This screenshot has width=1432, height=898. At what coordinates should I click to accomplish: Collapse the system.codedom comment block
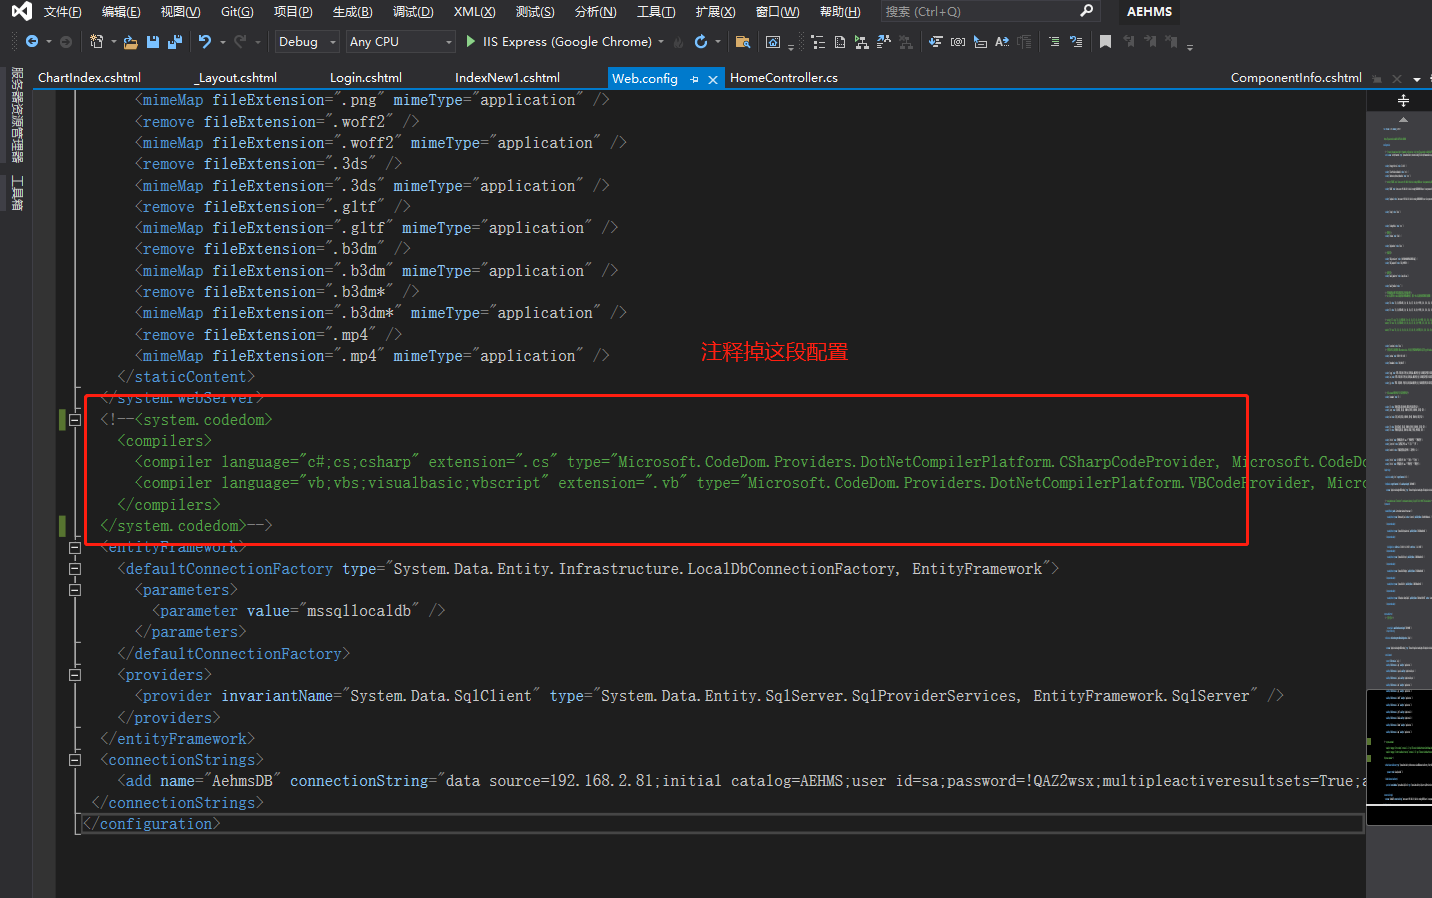coord(75,420)
